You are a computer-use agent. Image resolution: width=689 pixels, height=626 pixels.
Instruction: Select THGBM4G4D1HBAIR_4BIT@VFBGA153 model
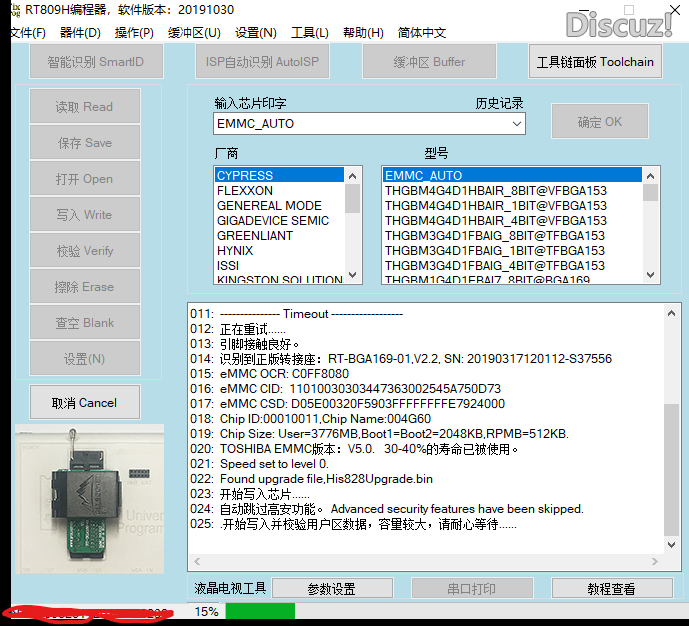(x=512, y=221)
